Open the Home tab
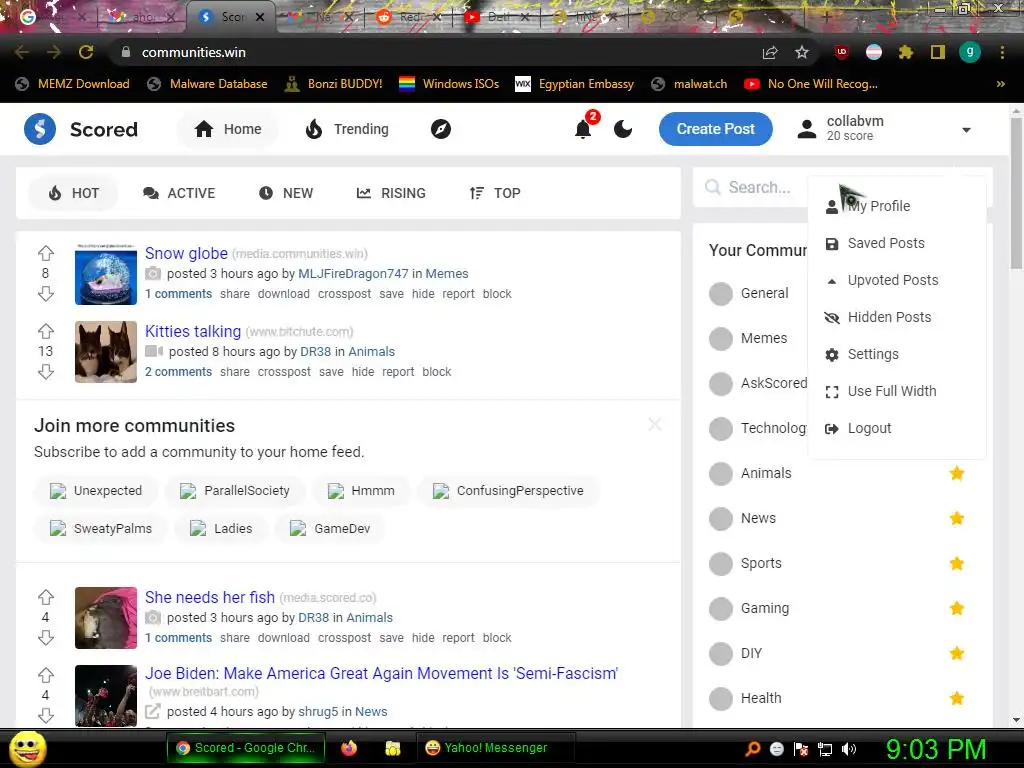Image resolution: width=1024 pixels, height=768 pixels. tap(228, 129)
